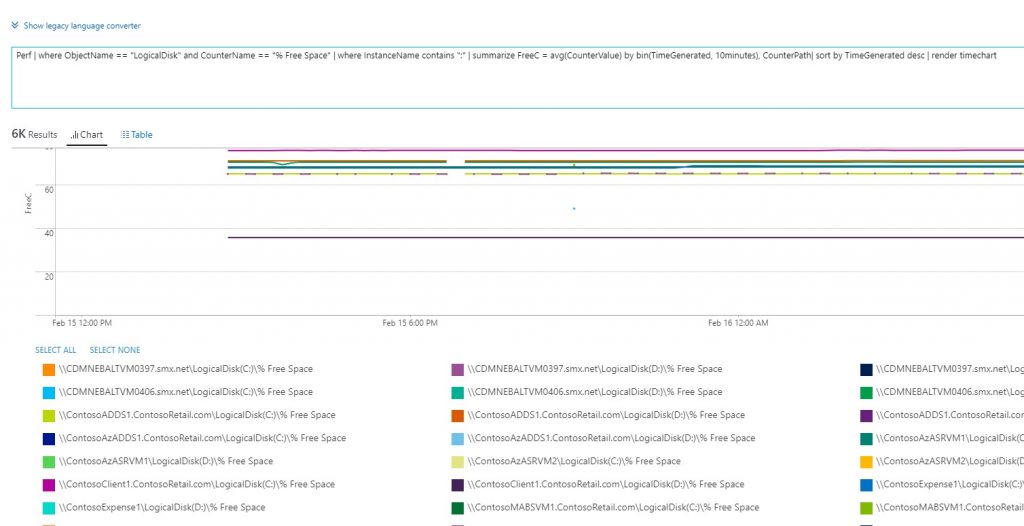
Task: Toggle ContosoClient1 LogicalDisk(C:) magenta legend swatch
Action: tap(49, 484)
